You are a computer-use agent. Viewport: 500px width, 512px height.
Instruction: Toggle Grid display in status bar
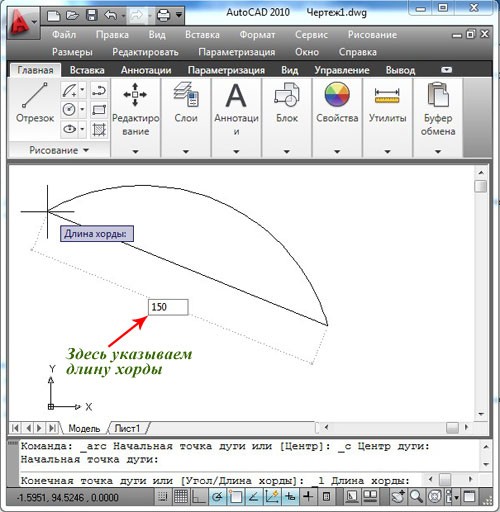coord(181,497)
